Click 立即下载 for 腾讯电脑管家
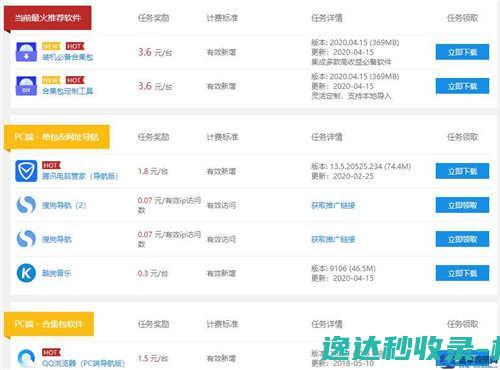This screenshot has height=370, width=500. click(462, 171)
